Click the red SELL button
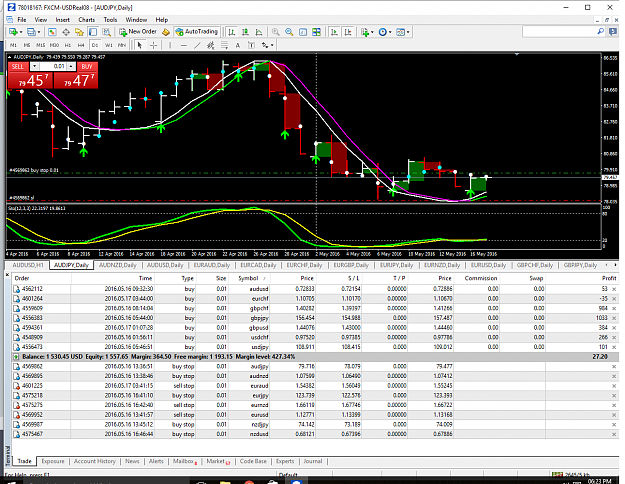This screenshot has width=625, height=484. coord(18,67)
